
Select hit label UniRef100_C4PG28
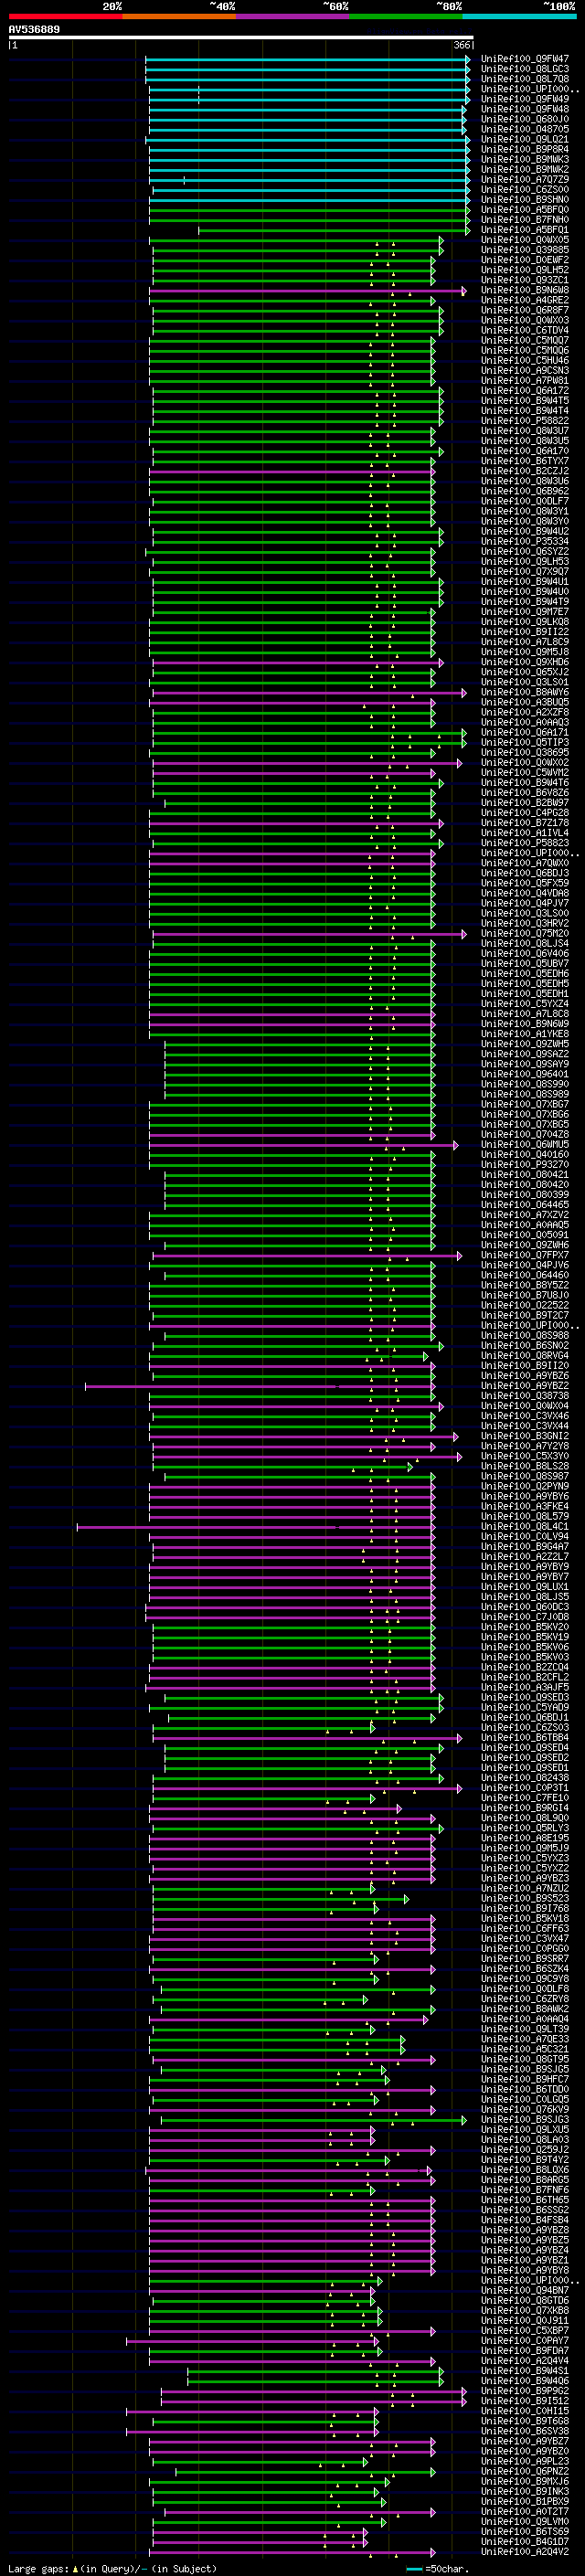coord(525,813)
